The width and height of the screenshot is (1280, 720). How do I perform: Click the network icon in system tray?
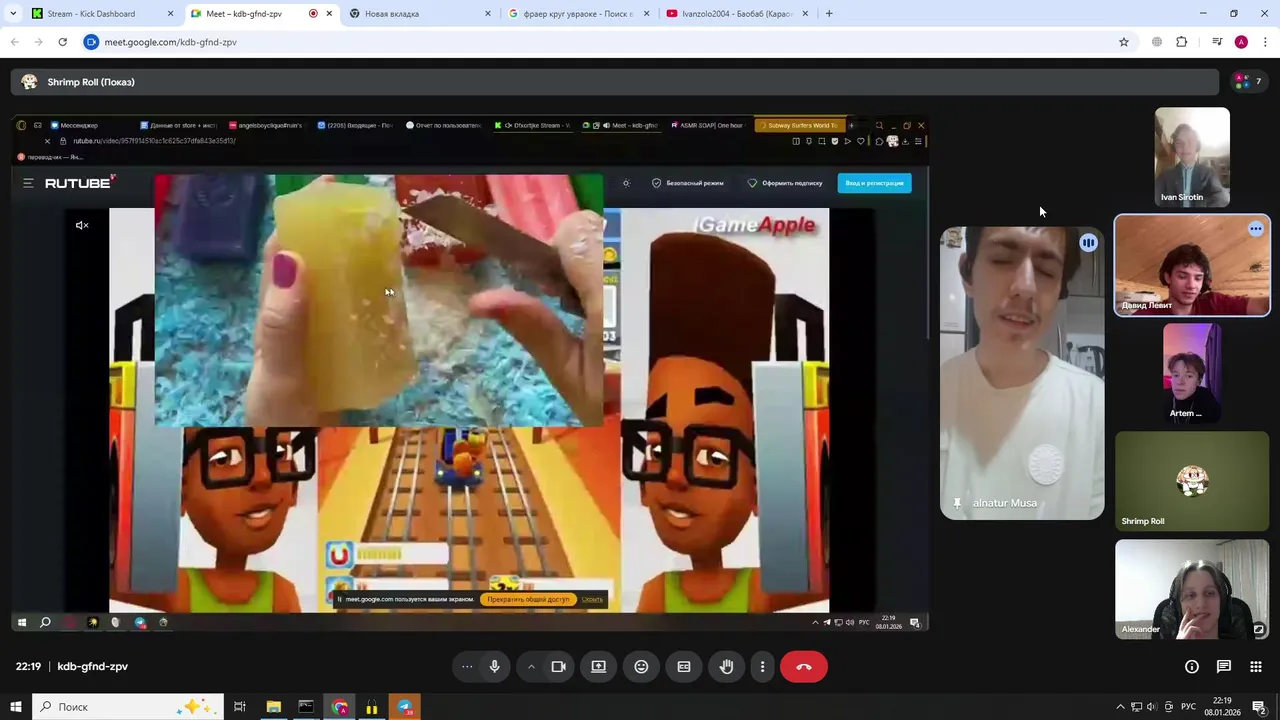click(1136, 707)
